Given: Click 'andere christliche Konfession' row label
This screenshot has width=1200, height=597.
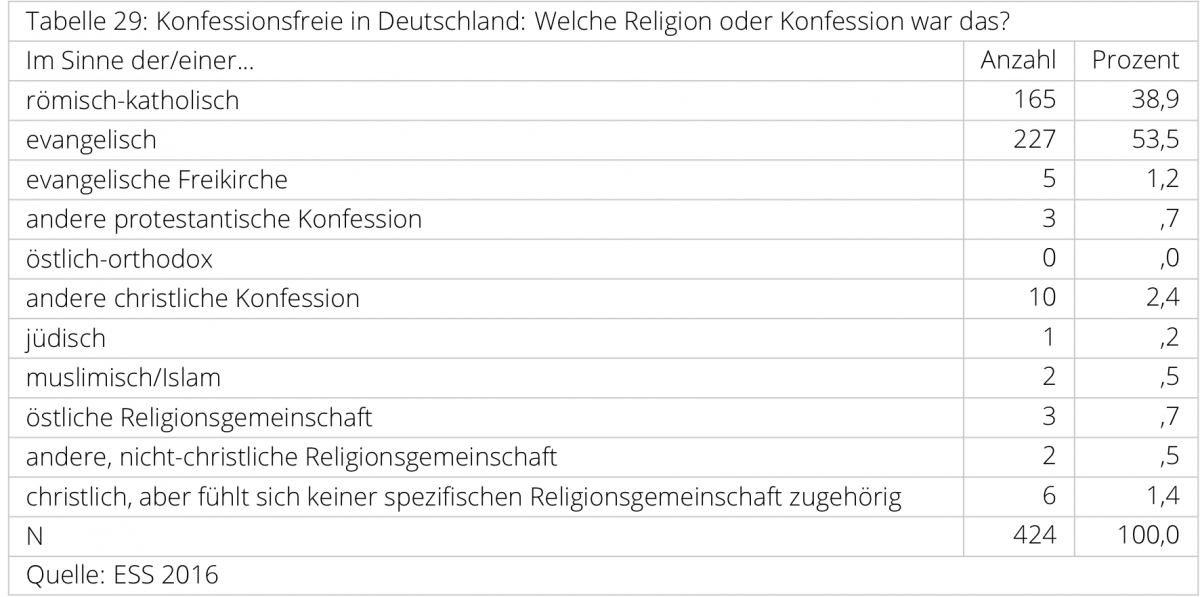Looking at the screenshot, I should tap(192, 298).
